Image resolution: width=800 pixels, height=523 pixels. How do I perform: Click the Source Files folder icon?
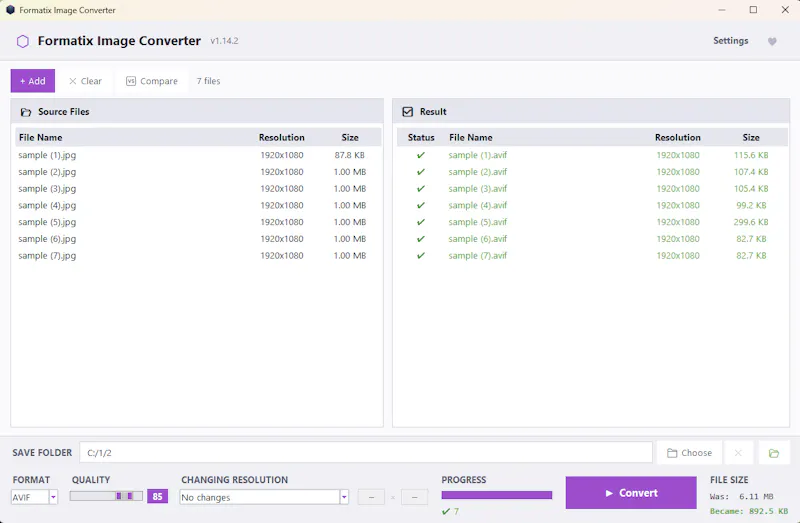click(x=26, y=112)
